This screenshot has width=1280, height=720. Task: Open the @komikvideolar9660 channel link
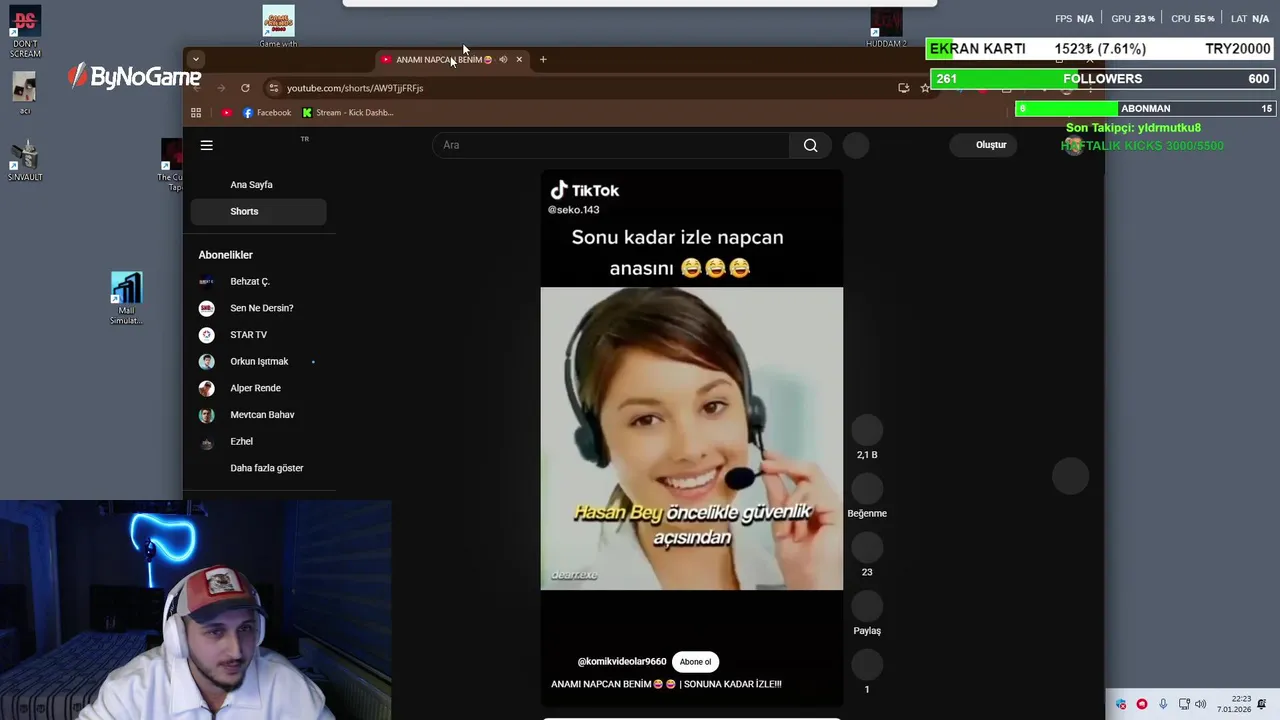(x=621, y=662)
